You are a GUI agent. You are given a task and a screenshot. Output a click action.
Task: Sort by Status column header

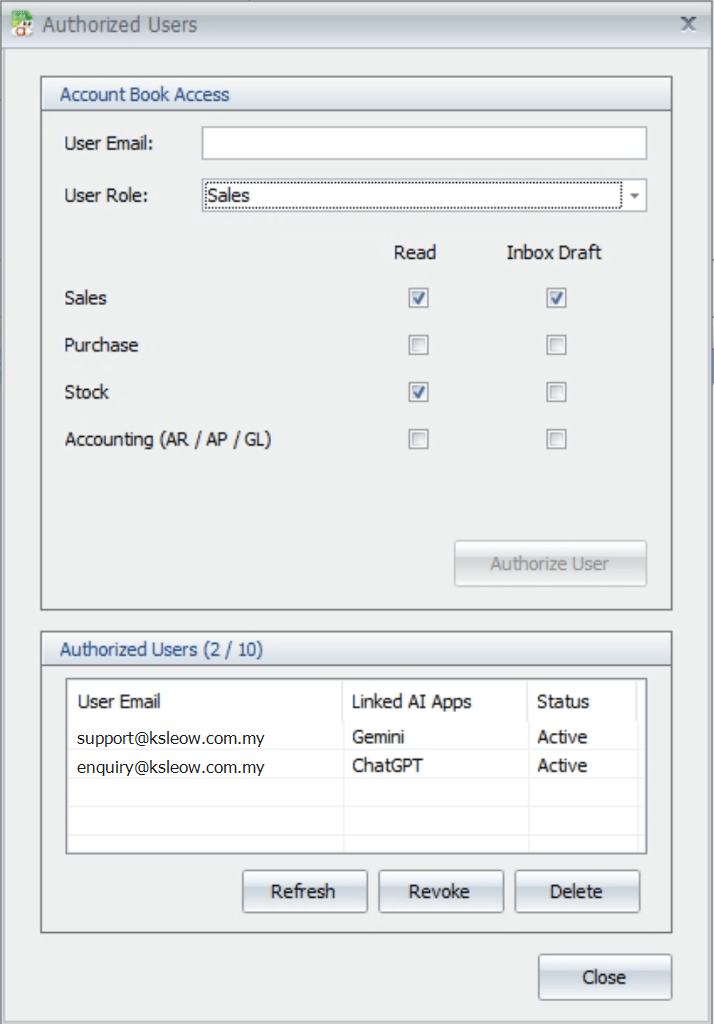point(581,701)
